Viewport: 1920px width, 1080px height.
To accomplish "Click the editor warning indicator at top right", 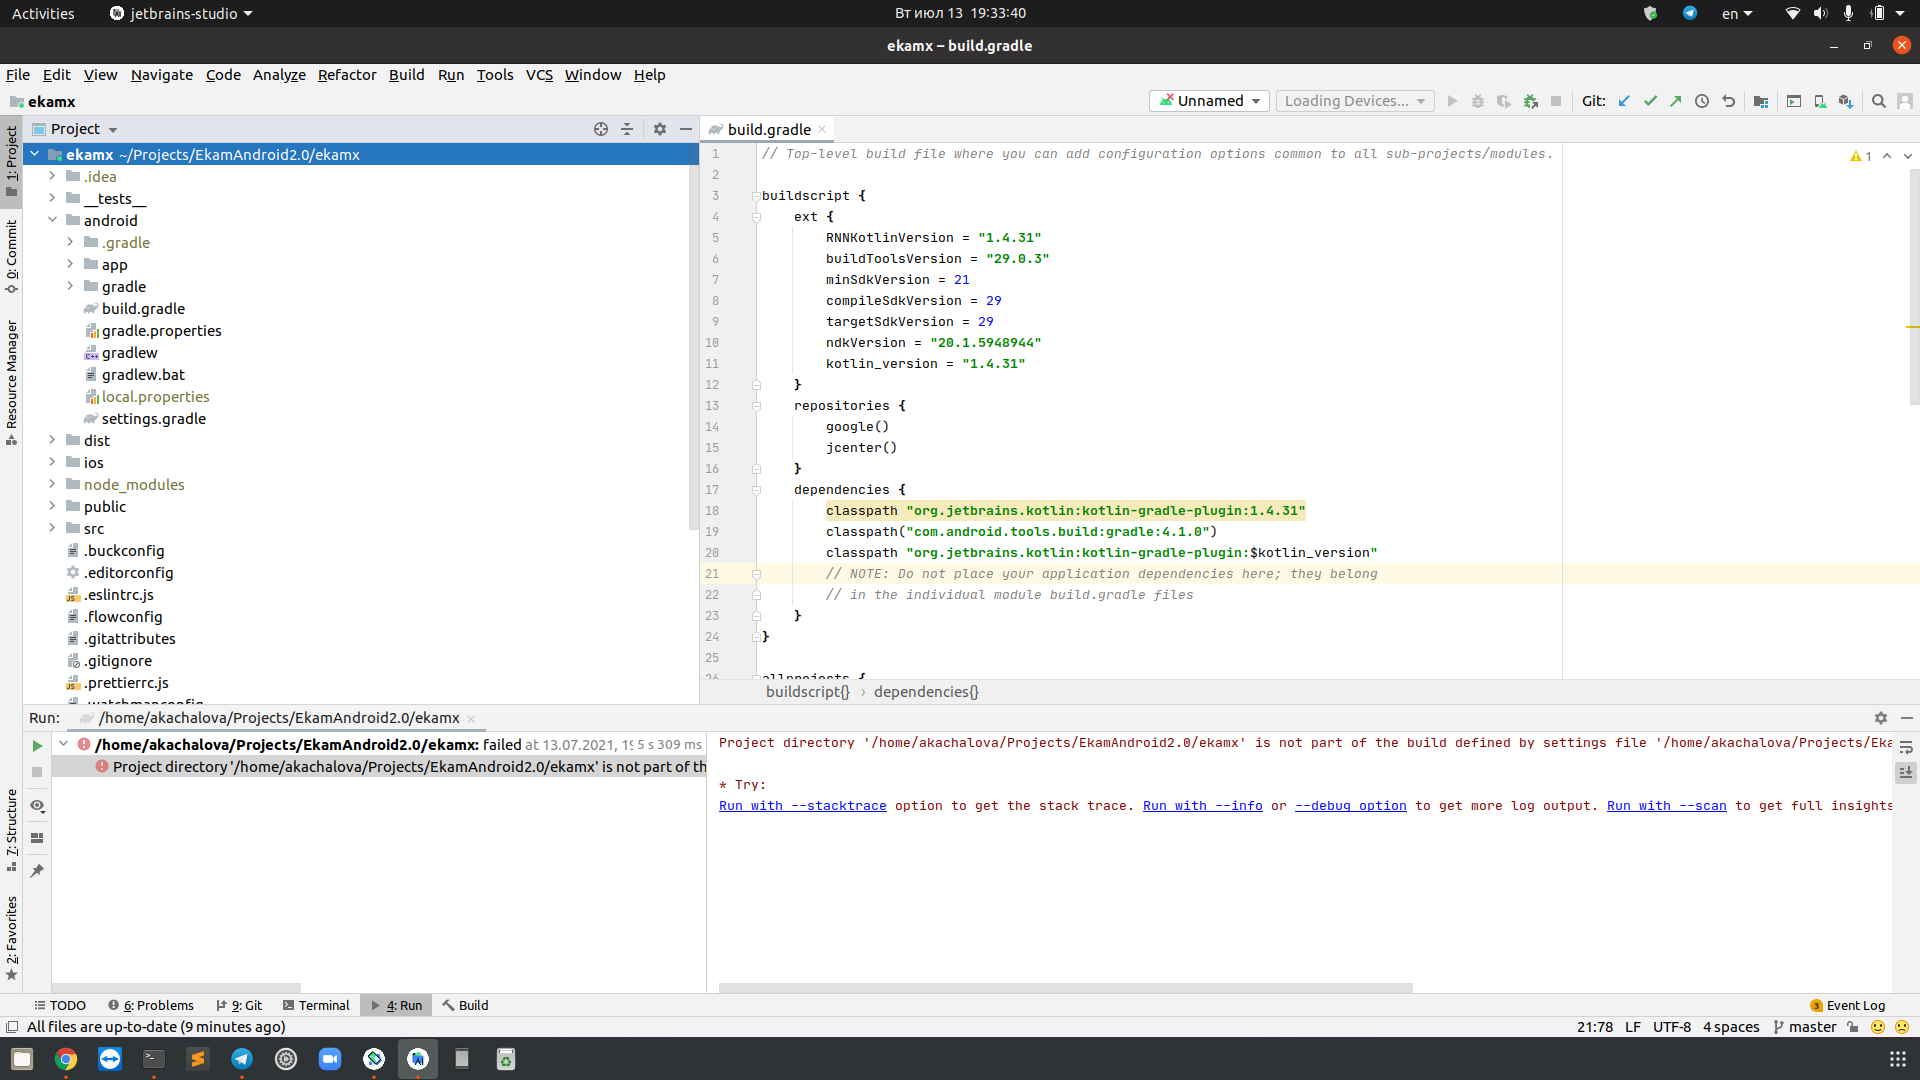I will pyautogui.click(x=1861, y=156).
